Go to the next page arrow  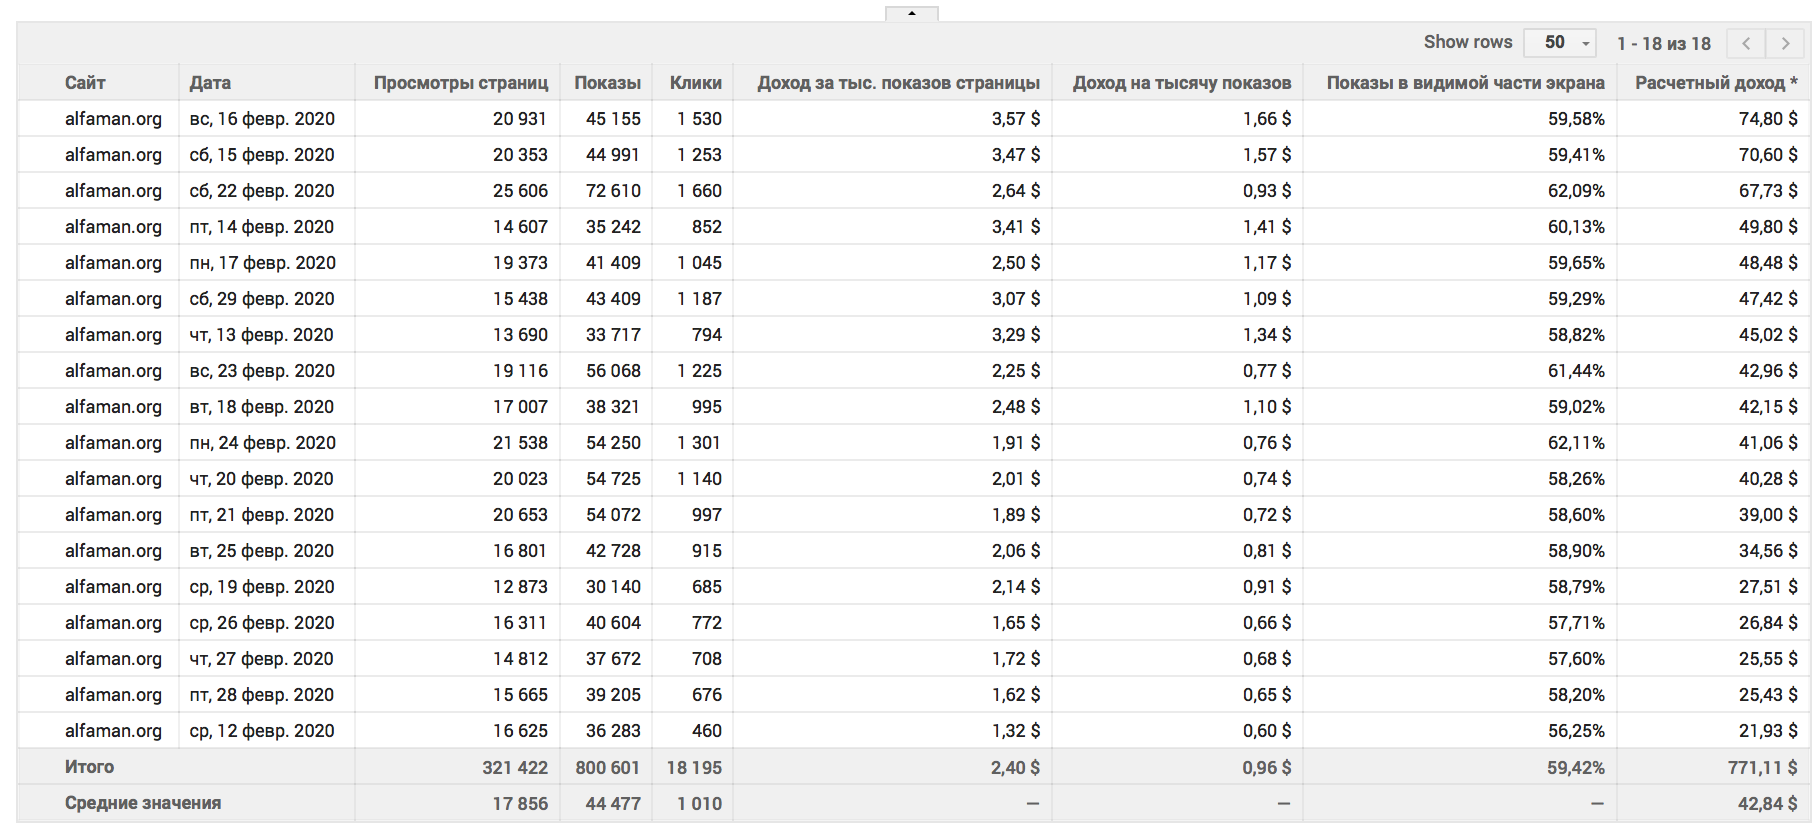coord(1785,43)
